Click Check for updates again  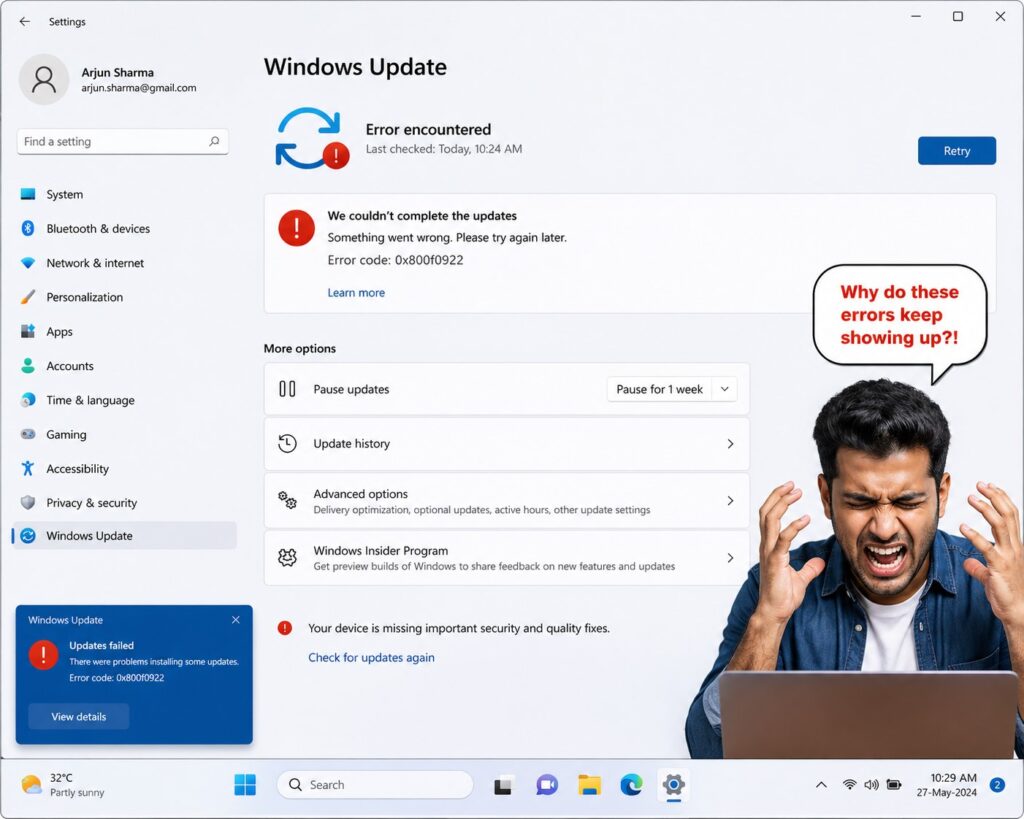click(x=371, y=657)
